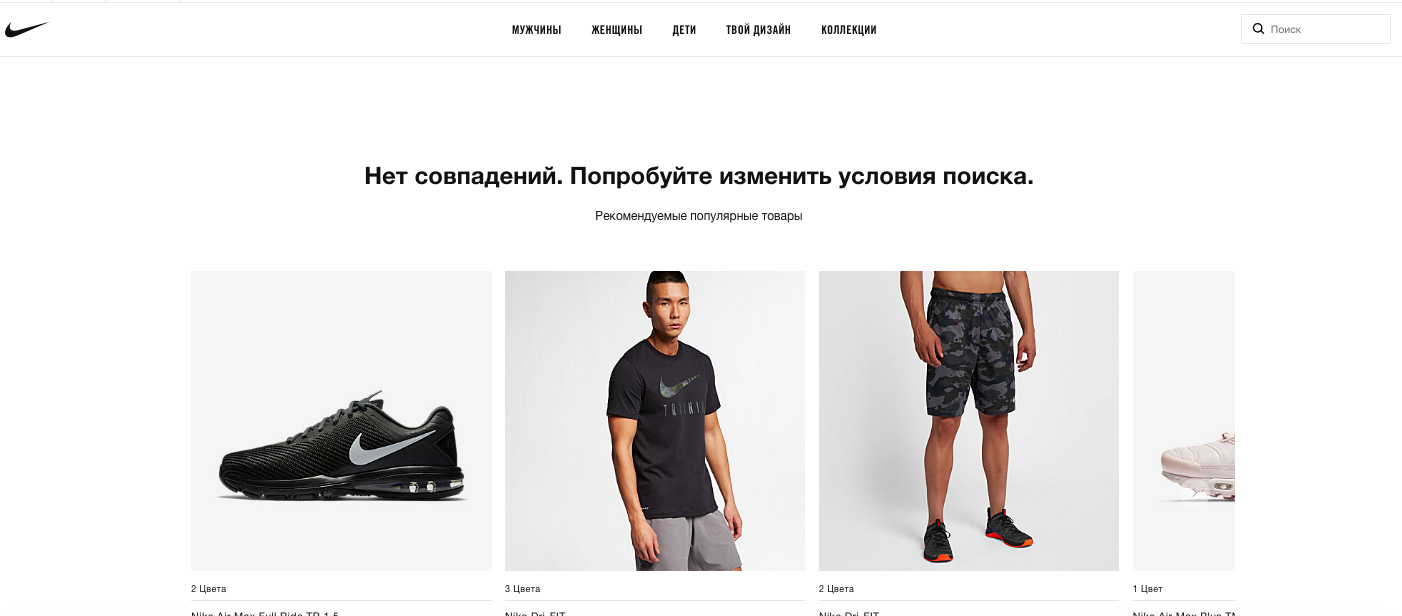This screenshot has height=616, width=1402.
Task: Select the black Air Max sneaker image
Action: [x=341, y=421]
